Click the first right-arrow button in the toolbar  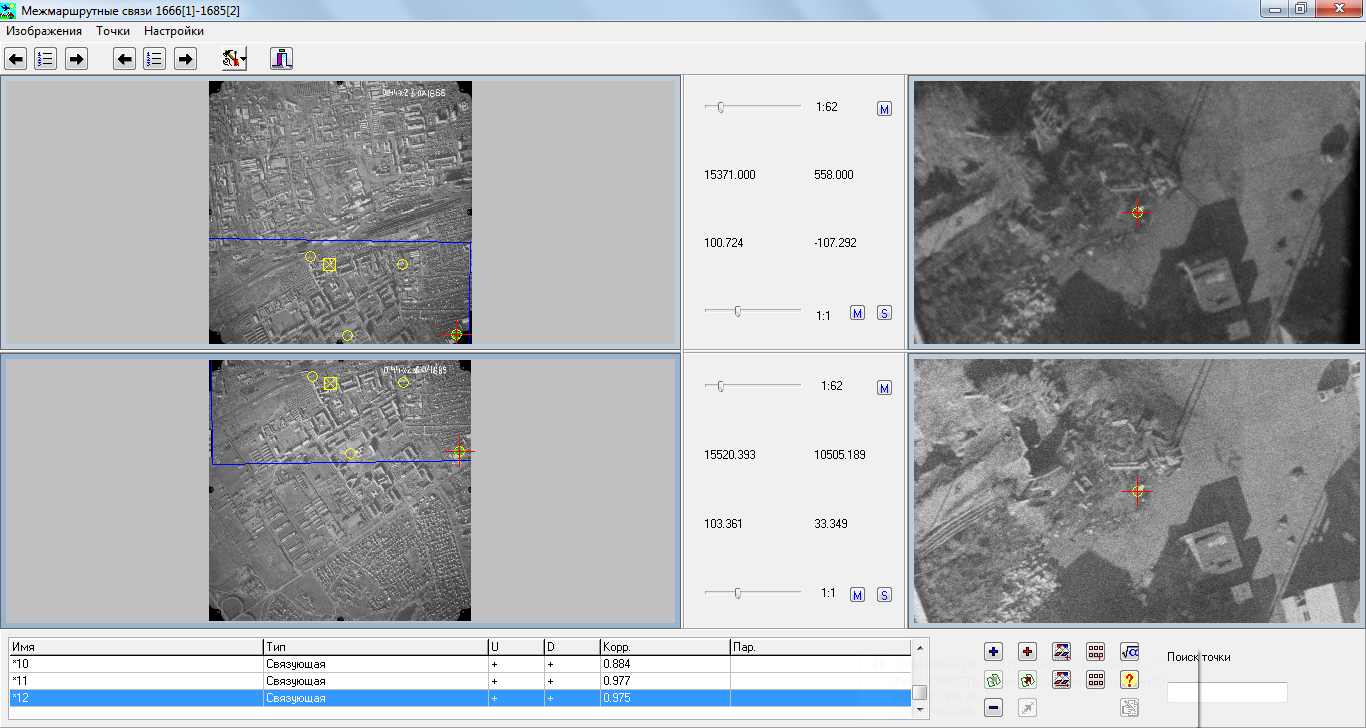pos(77,60)
